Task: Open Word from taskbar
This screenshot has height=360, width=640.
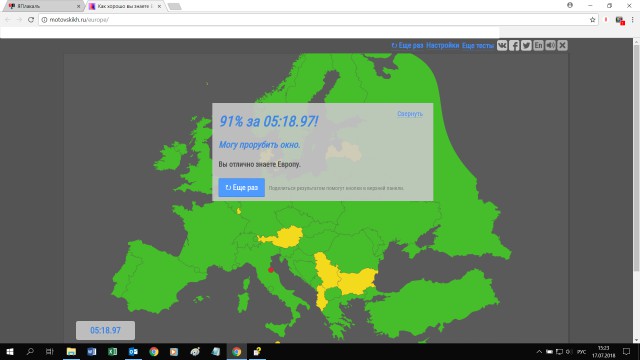Action: pos(91,351)
